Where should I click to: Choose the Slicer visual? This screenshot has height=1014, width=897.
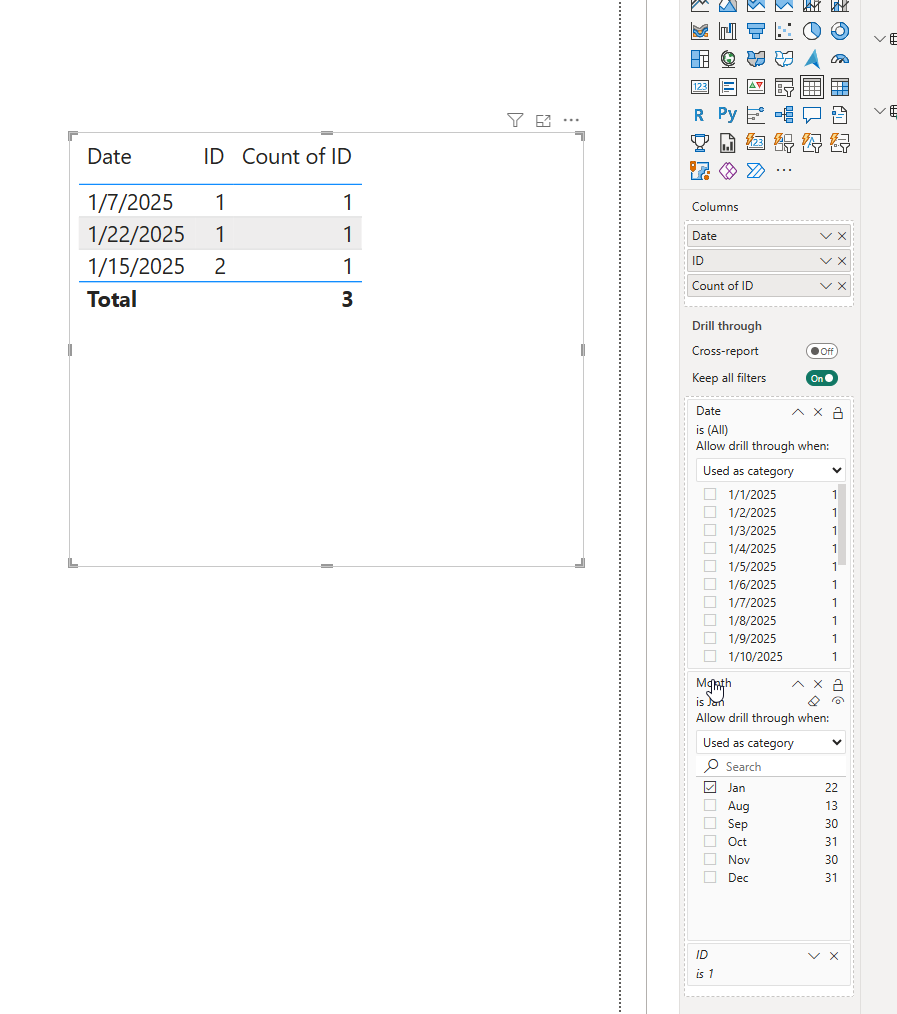784,87
